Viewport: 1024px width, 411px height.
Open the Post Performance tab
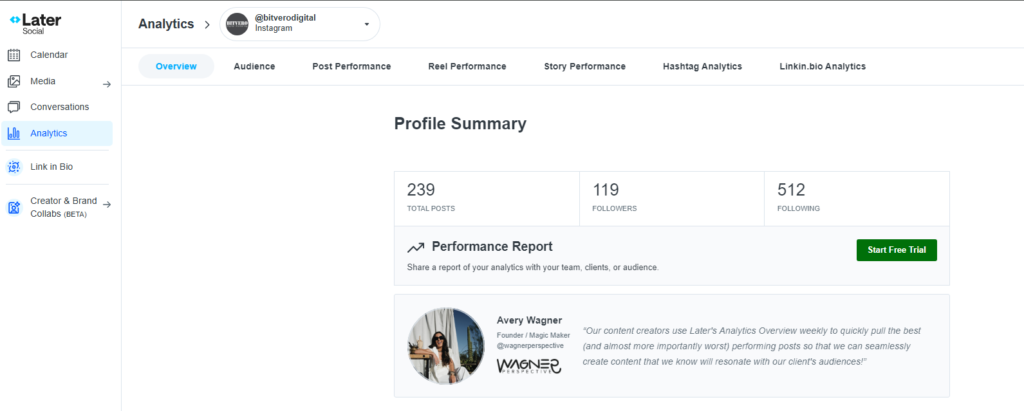(x=351, y=66)
